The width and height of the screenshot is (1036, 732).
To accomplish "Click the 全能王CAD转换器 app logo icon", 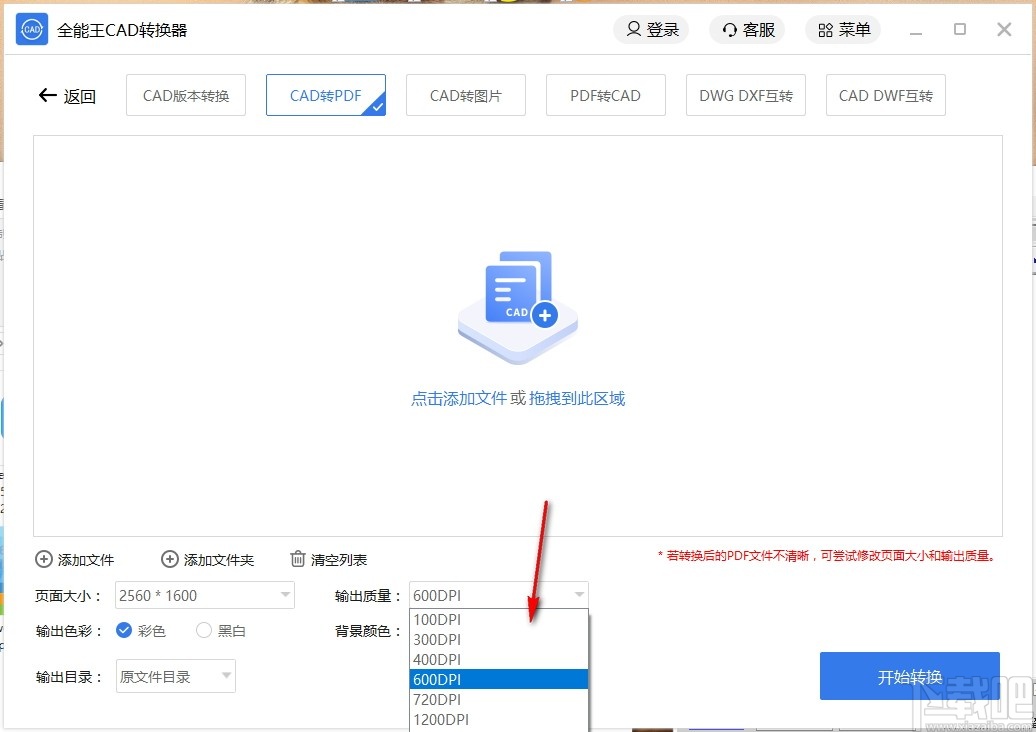I will coord(31,29).
